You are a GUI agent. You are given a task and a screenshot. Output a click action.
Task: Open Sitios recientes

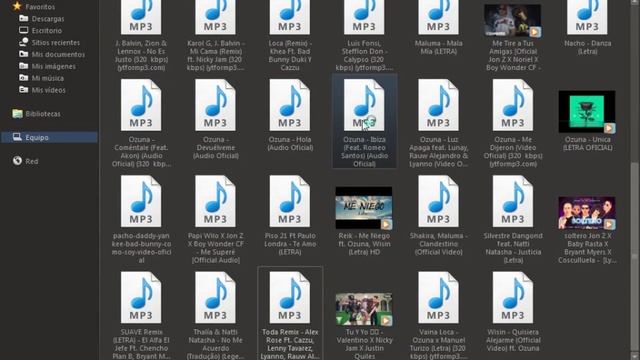pos(56,42)
